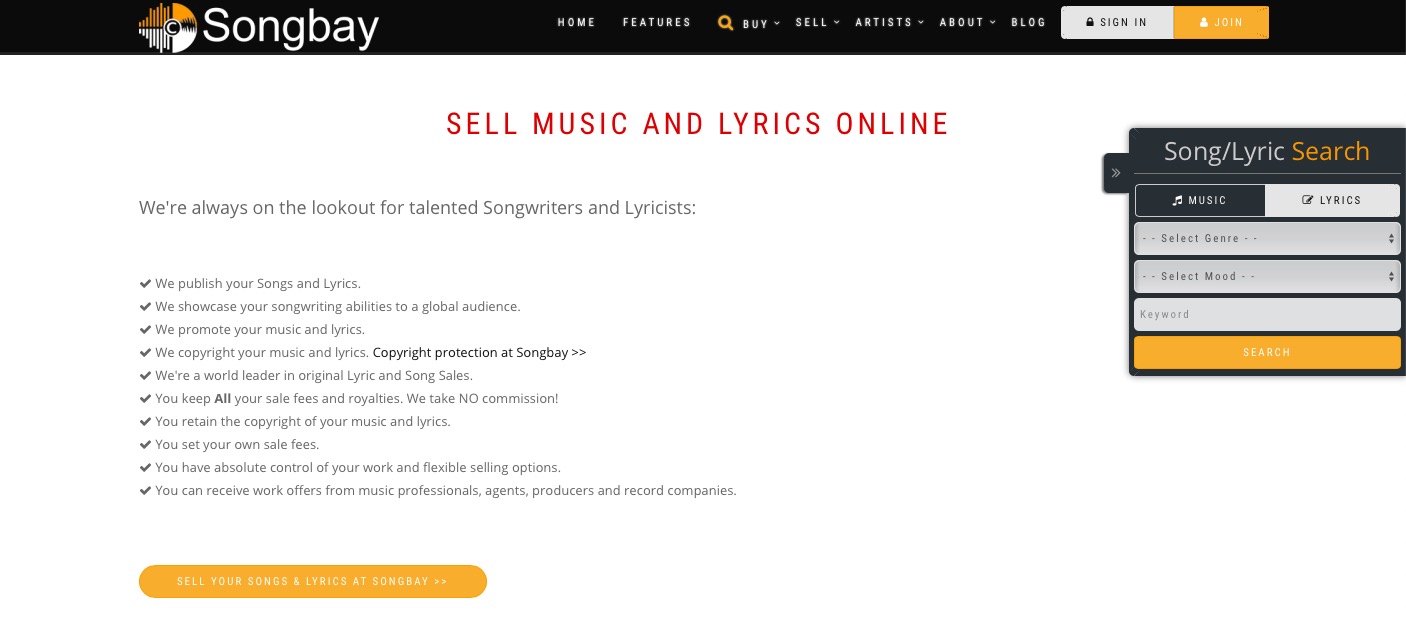Open the Select Mood dropdown
This screenshot has height=637, width=1406.
tap(1267, 276)
